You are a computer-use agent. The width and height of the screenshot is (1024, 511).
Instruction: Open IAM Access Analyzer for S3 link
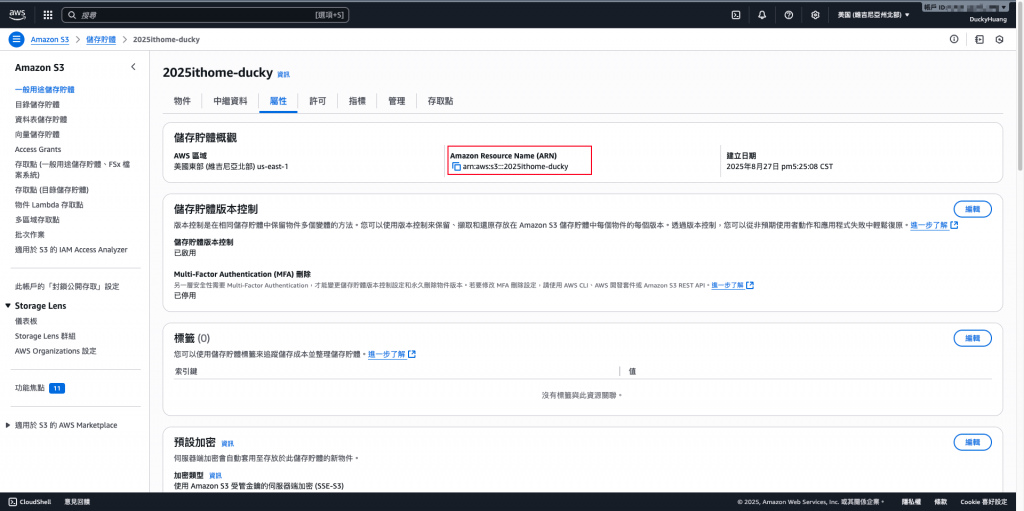point(71,250)
